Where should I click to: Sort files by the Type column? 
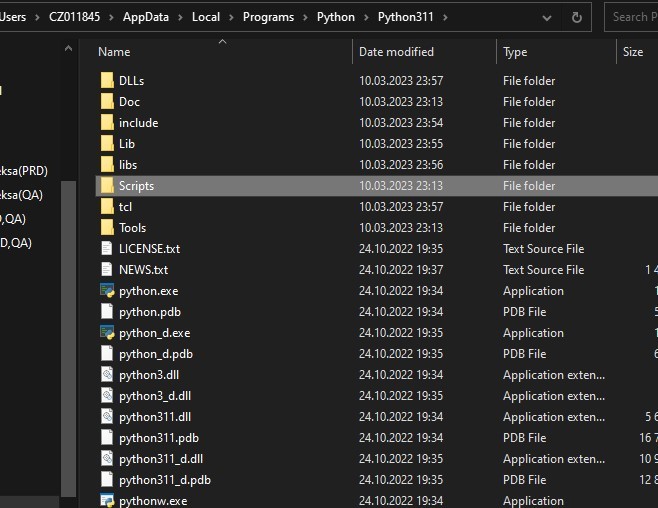(515, 52)
